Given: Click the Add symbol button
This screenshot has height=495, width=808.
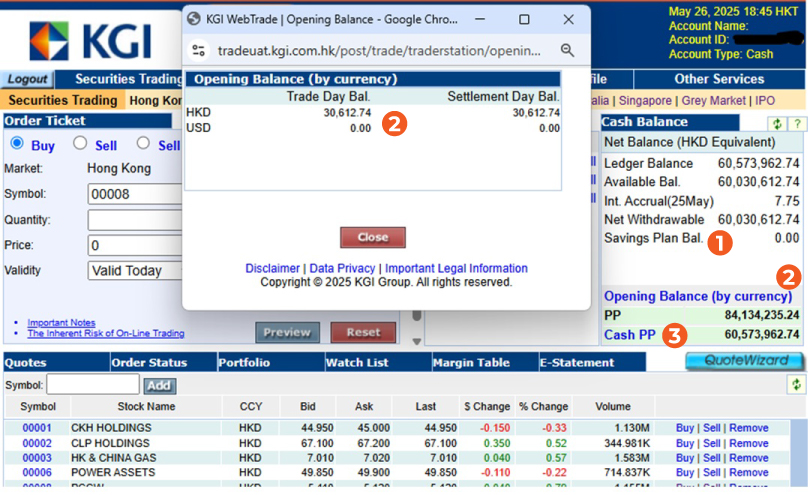Looking at the screenshot, I should pos(159,385).
